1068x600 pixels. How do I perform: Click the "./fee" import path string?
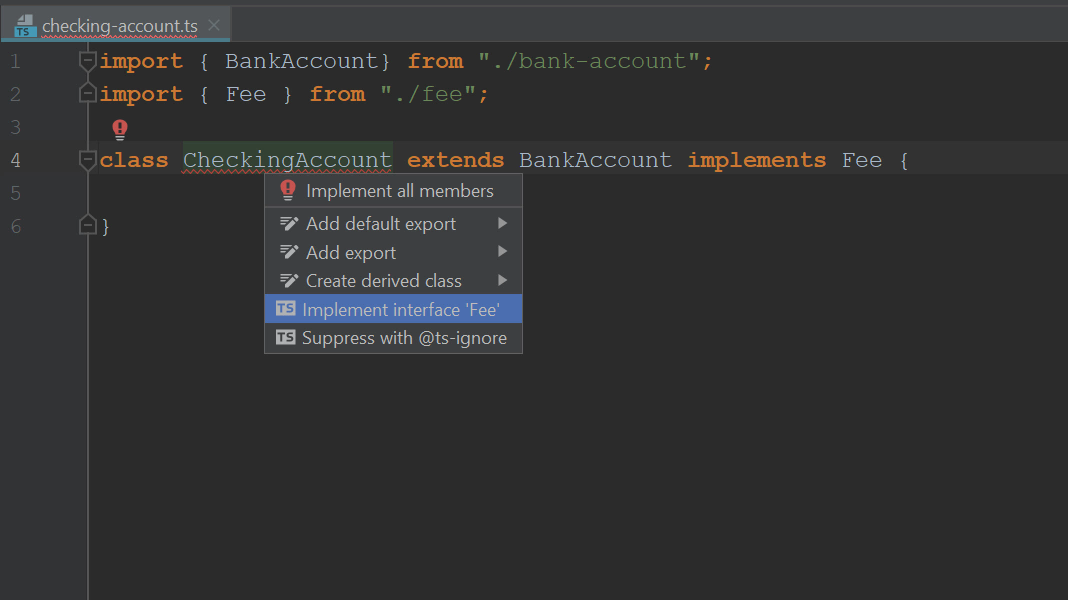428,94
